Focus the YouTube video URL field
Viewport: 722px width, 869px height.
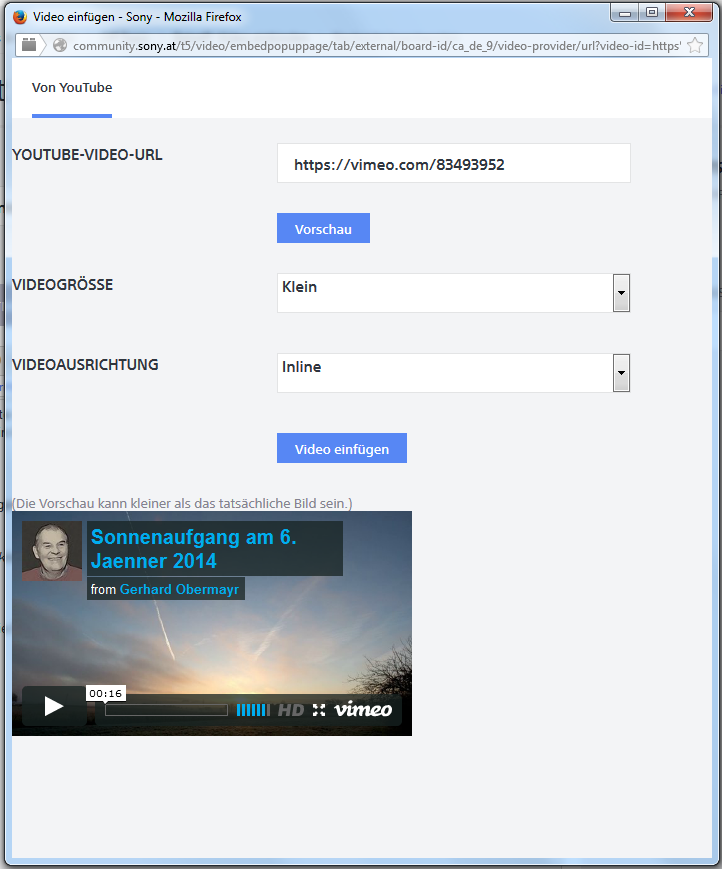click(x=453, y=164)
